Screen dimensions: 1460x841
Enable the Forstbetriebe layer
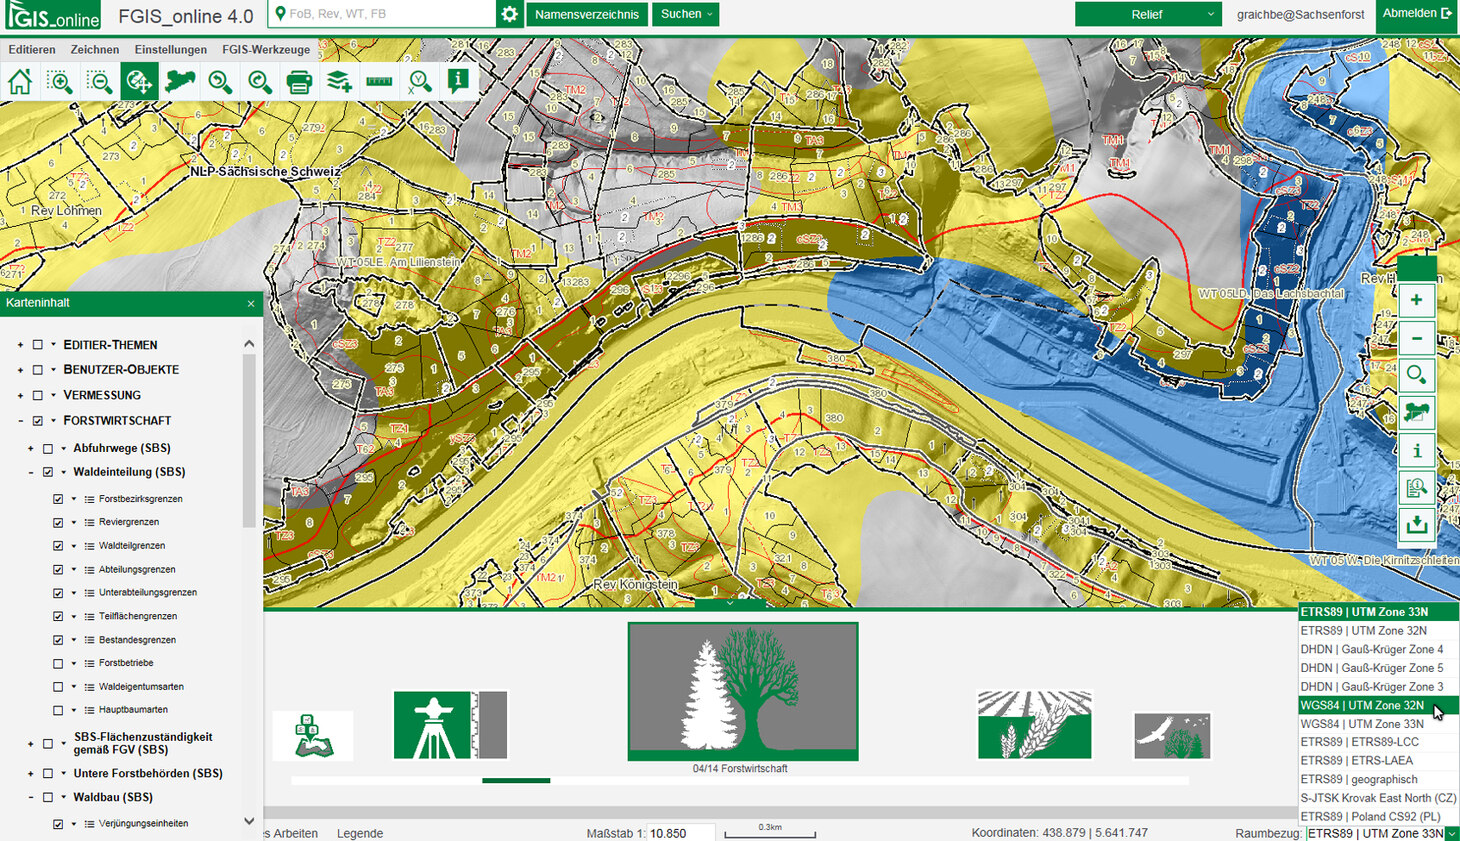57,663
